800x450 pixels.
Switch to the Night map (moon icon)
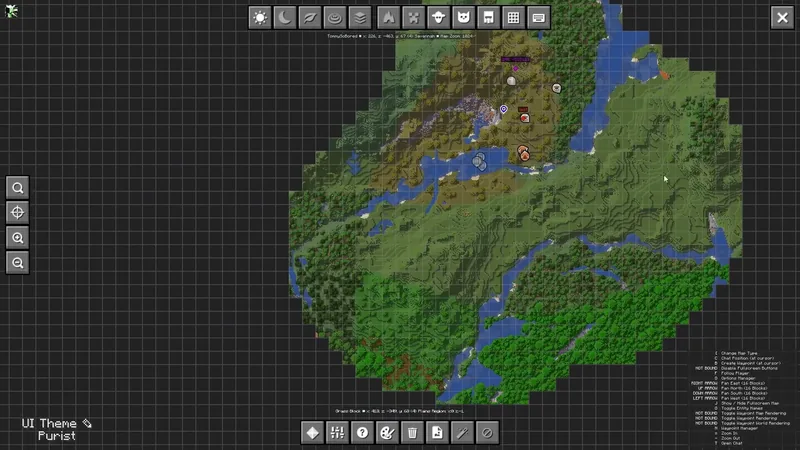pos(285,18)
